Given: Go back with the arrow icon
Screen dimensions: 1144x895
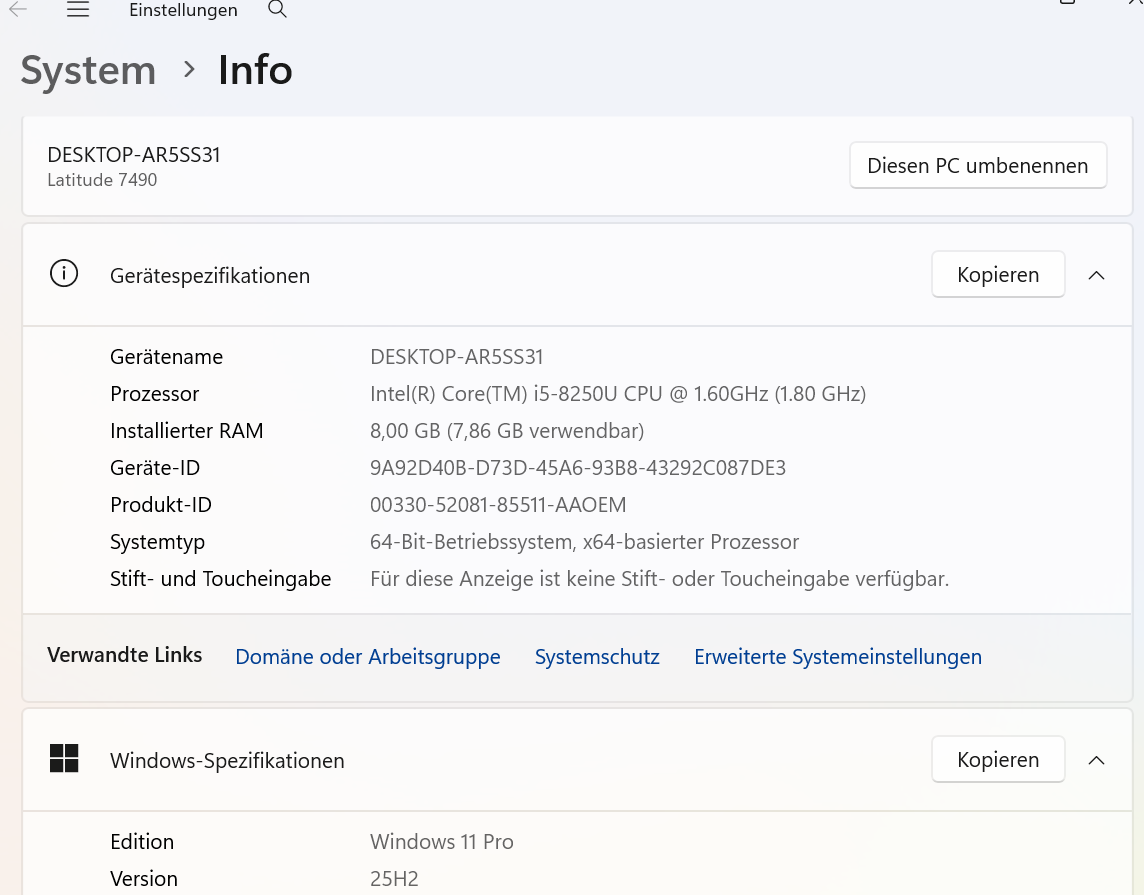Looking at the screenshot, I should click(x=18, y=9).
